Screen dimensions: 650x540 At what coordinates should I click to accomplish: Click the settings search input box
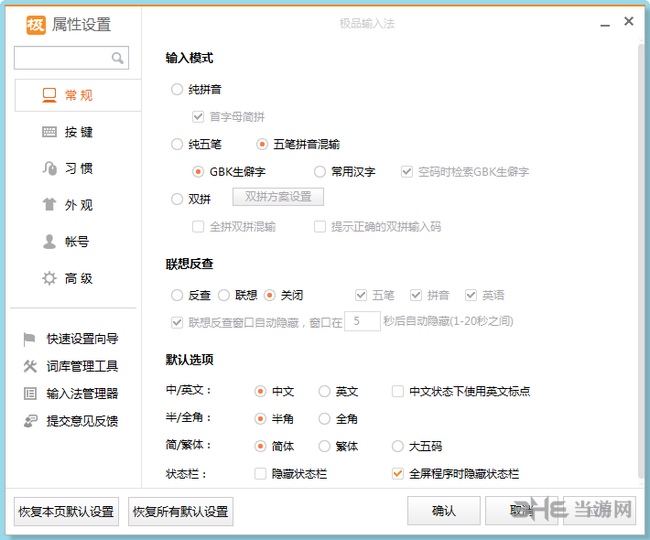(x=71, y=58)
